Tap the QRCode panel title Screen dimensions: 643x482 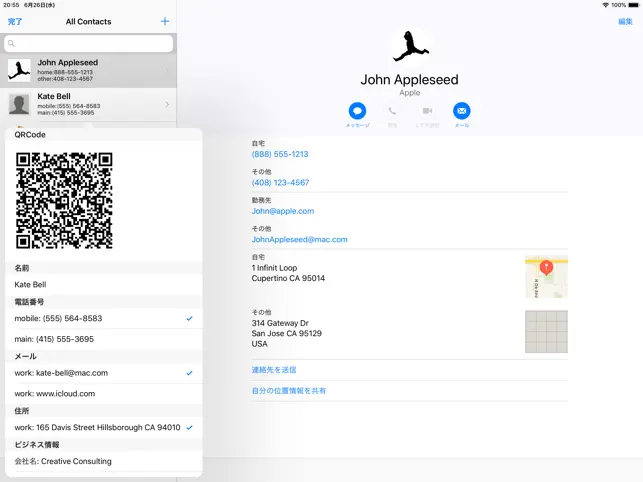30,135
